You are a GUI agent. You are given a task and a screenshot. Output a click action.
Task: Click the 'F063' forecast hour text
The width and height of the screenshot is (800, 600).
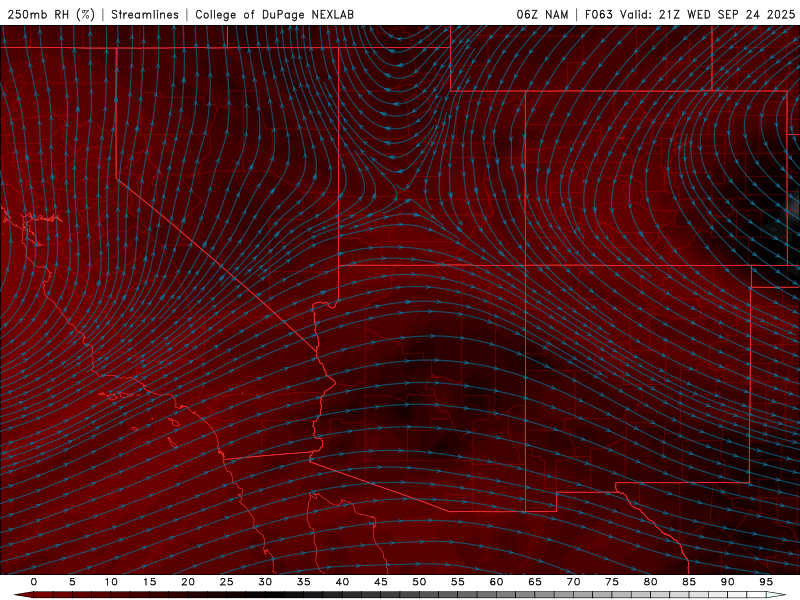tap(598, 14)
